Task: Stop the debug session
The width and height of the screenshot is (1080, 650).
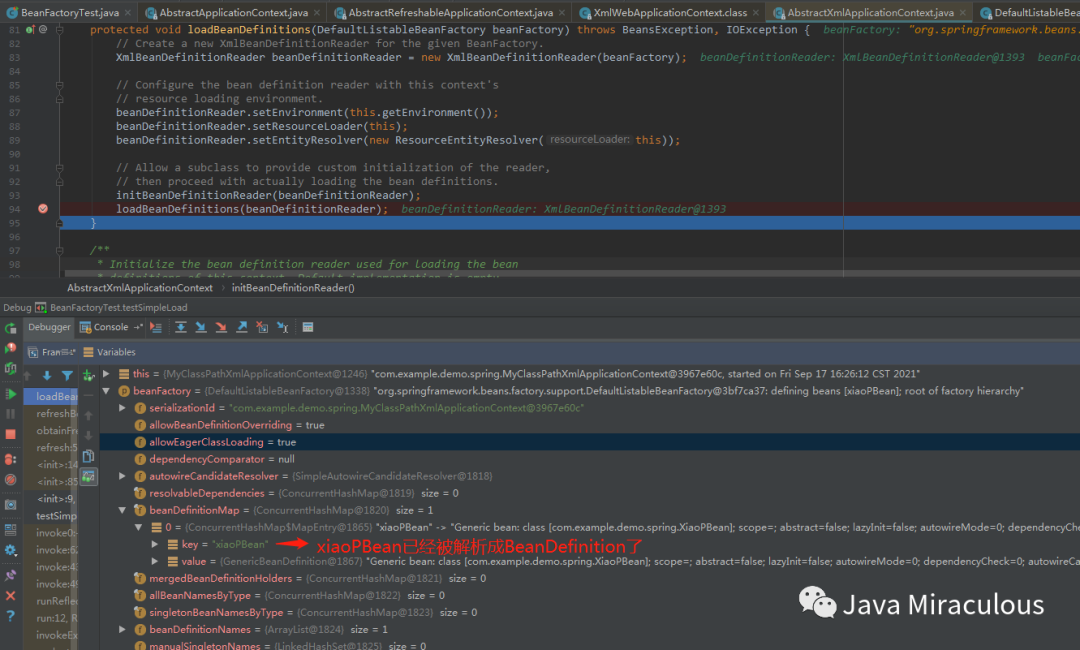Action: (x=10, y=434)
